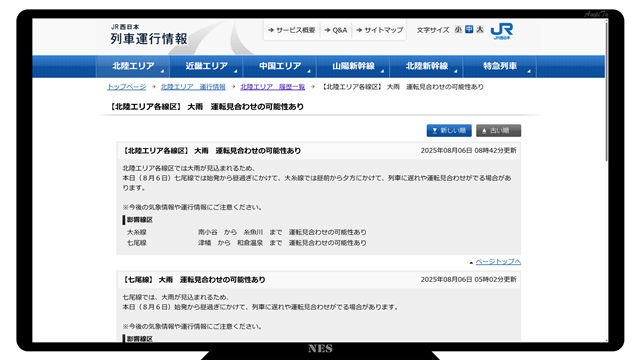This screenshot has width=640, height=360.
Task: Open the 特急列車 menu item
Action: pyautogui.click(x=500, y=66)
